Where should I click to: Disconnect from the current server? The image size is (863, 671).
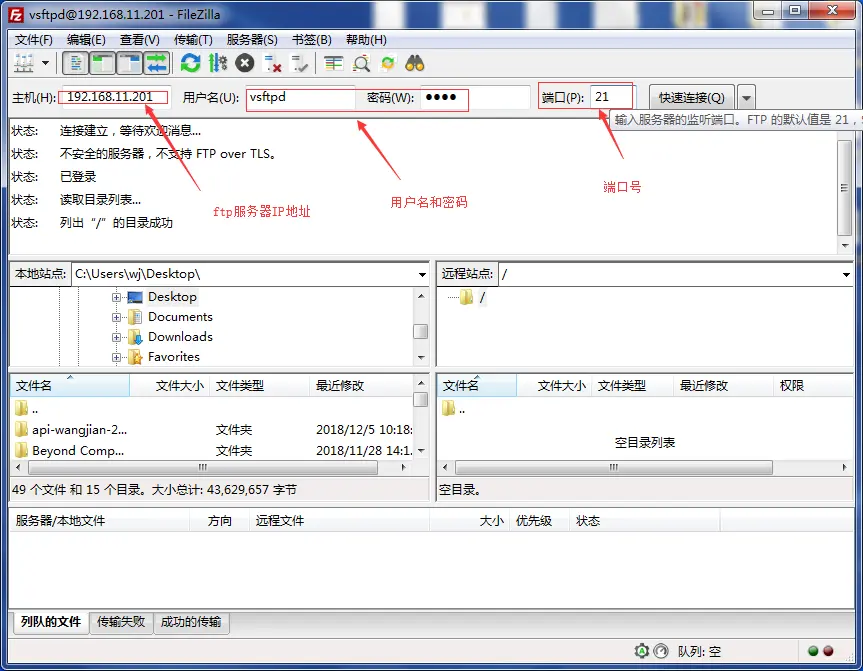272,63
